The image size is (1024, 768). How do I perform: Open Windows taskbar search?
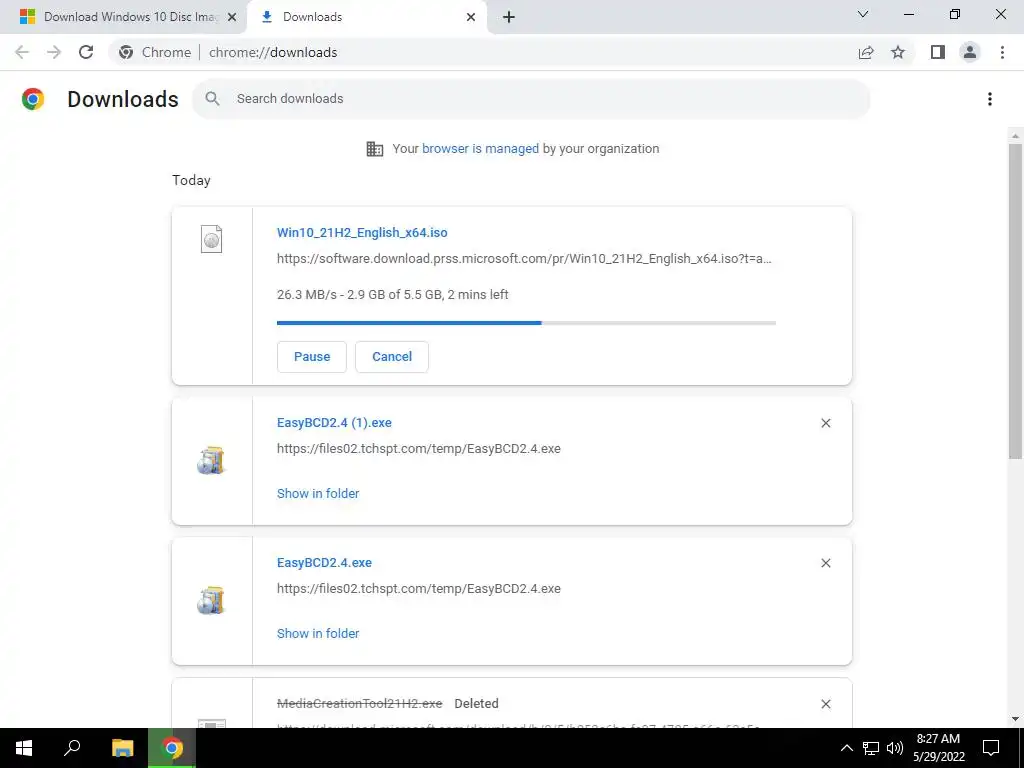point(72,748)
